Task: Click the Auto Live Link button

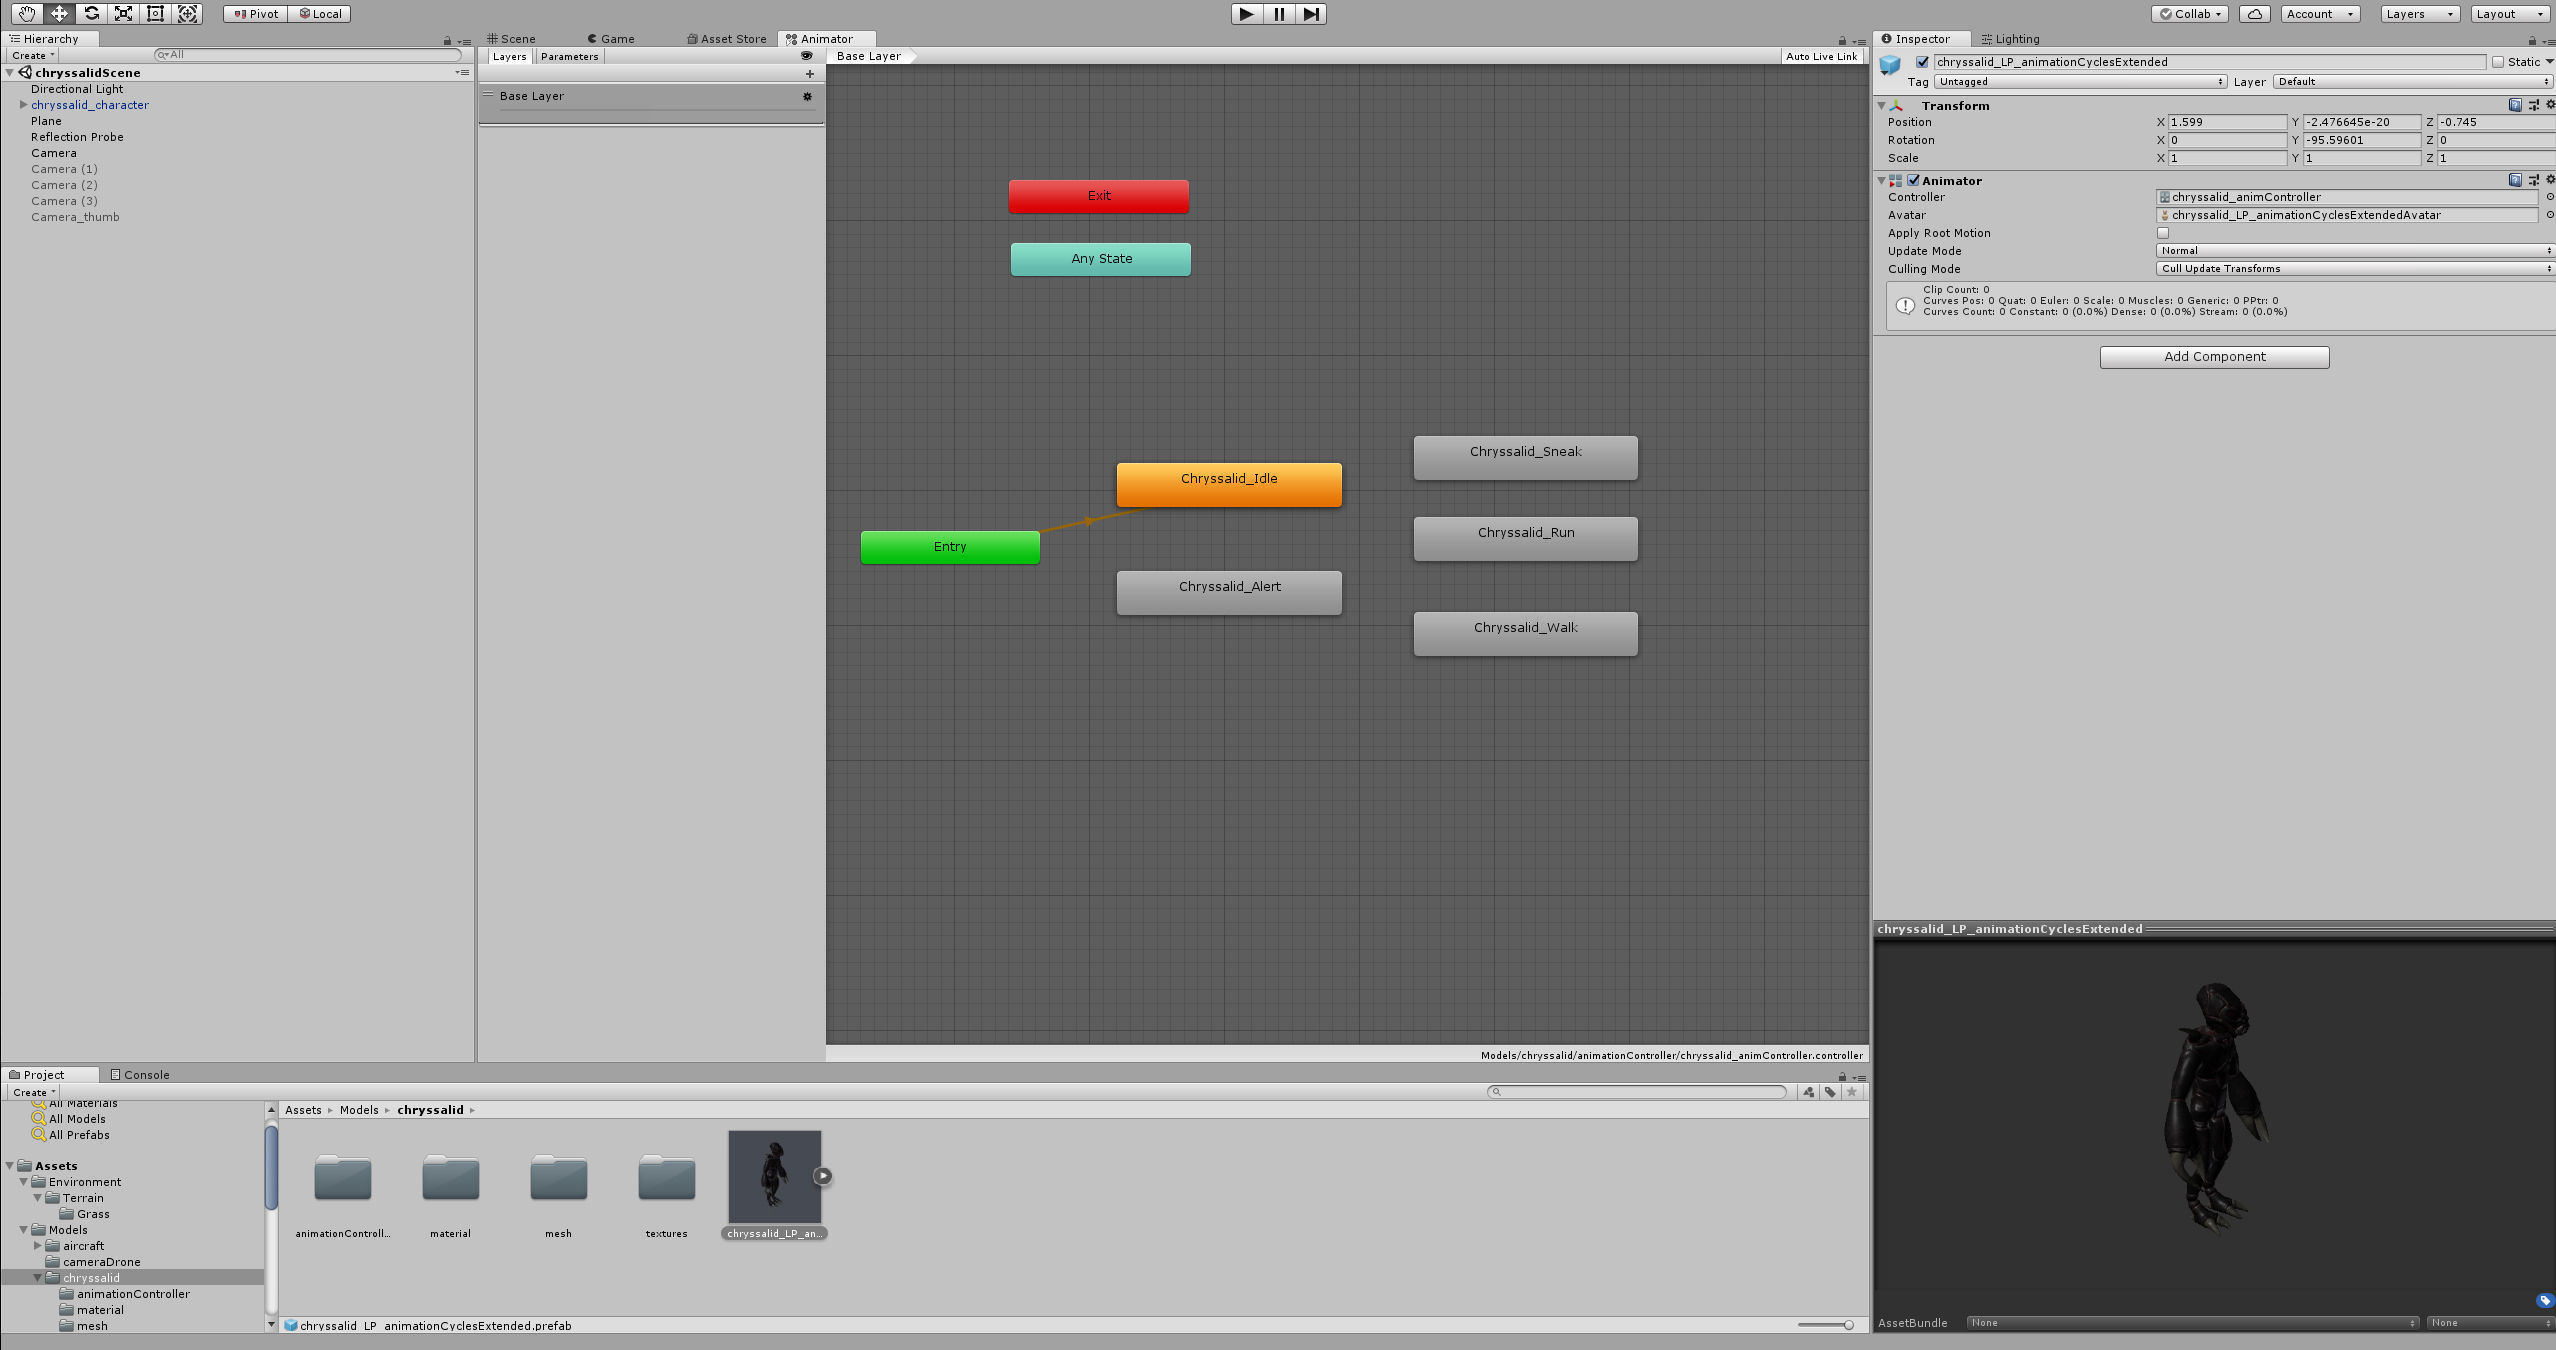Action: coord(1821,57)
